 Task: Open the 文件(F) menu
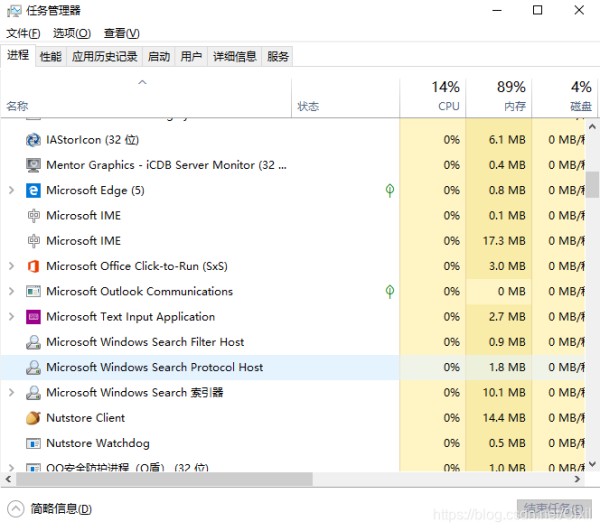(x=23, y=33)
